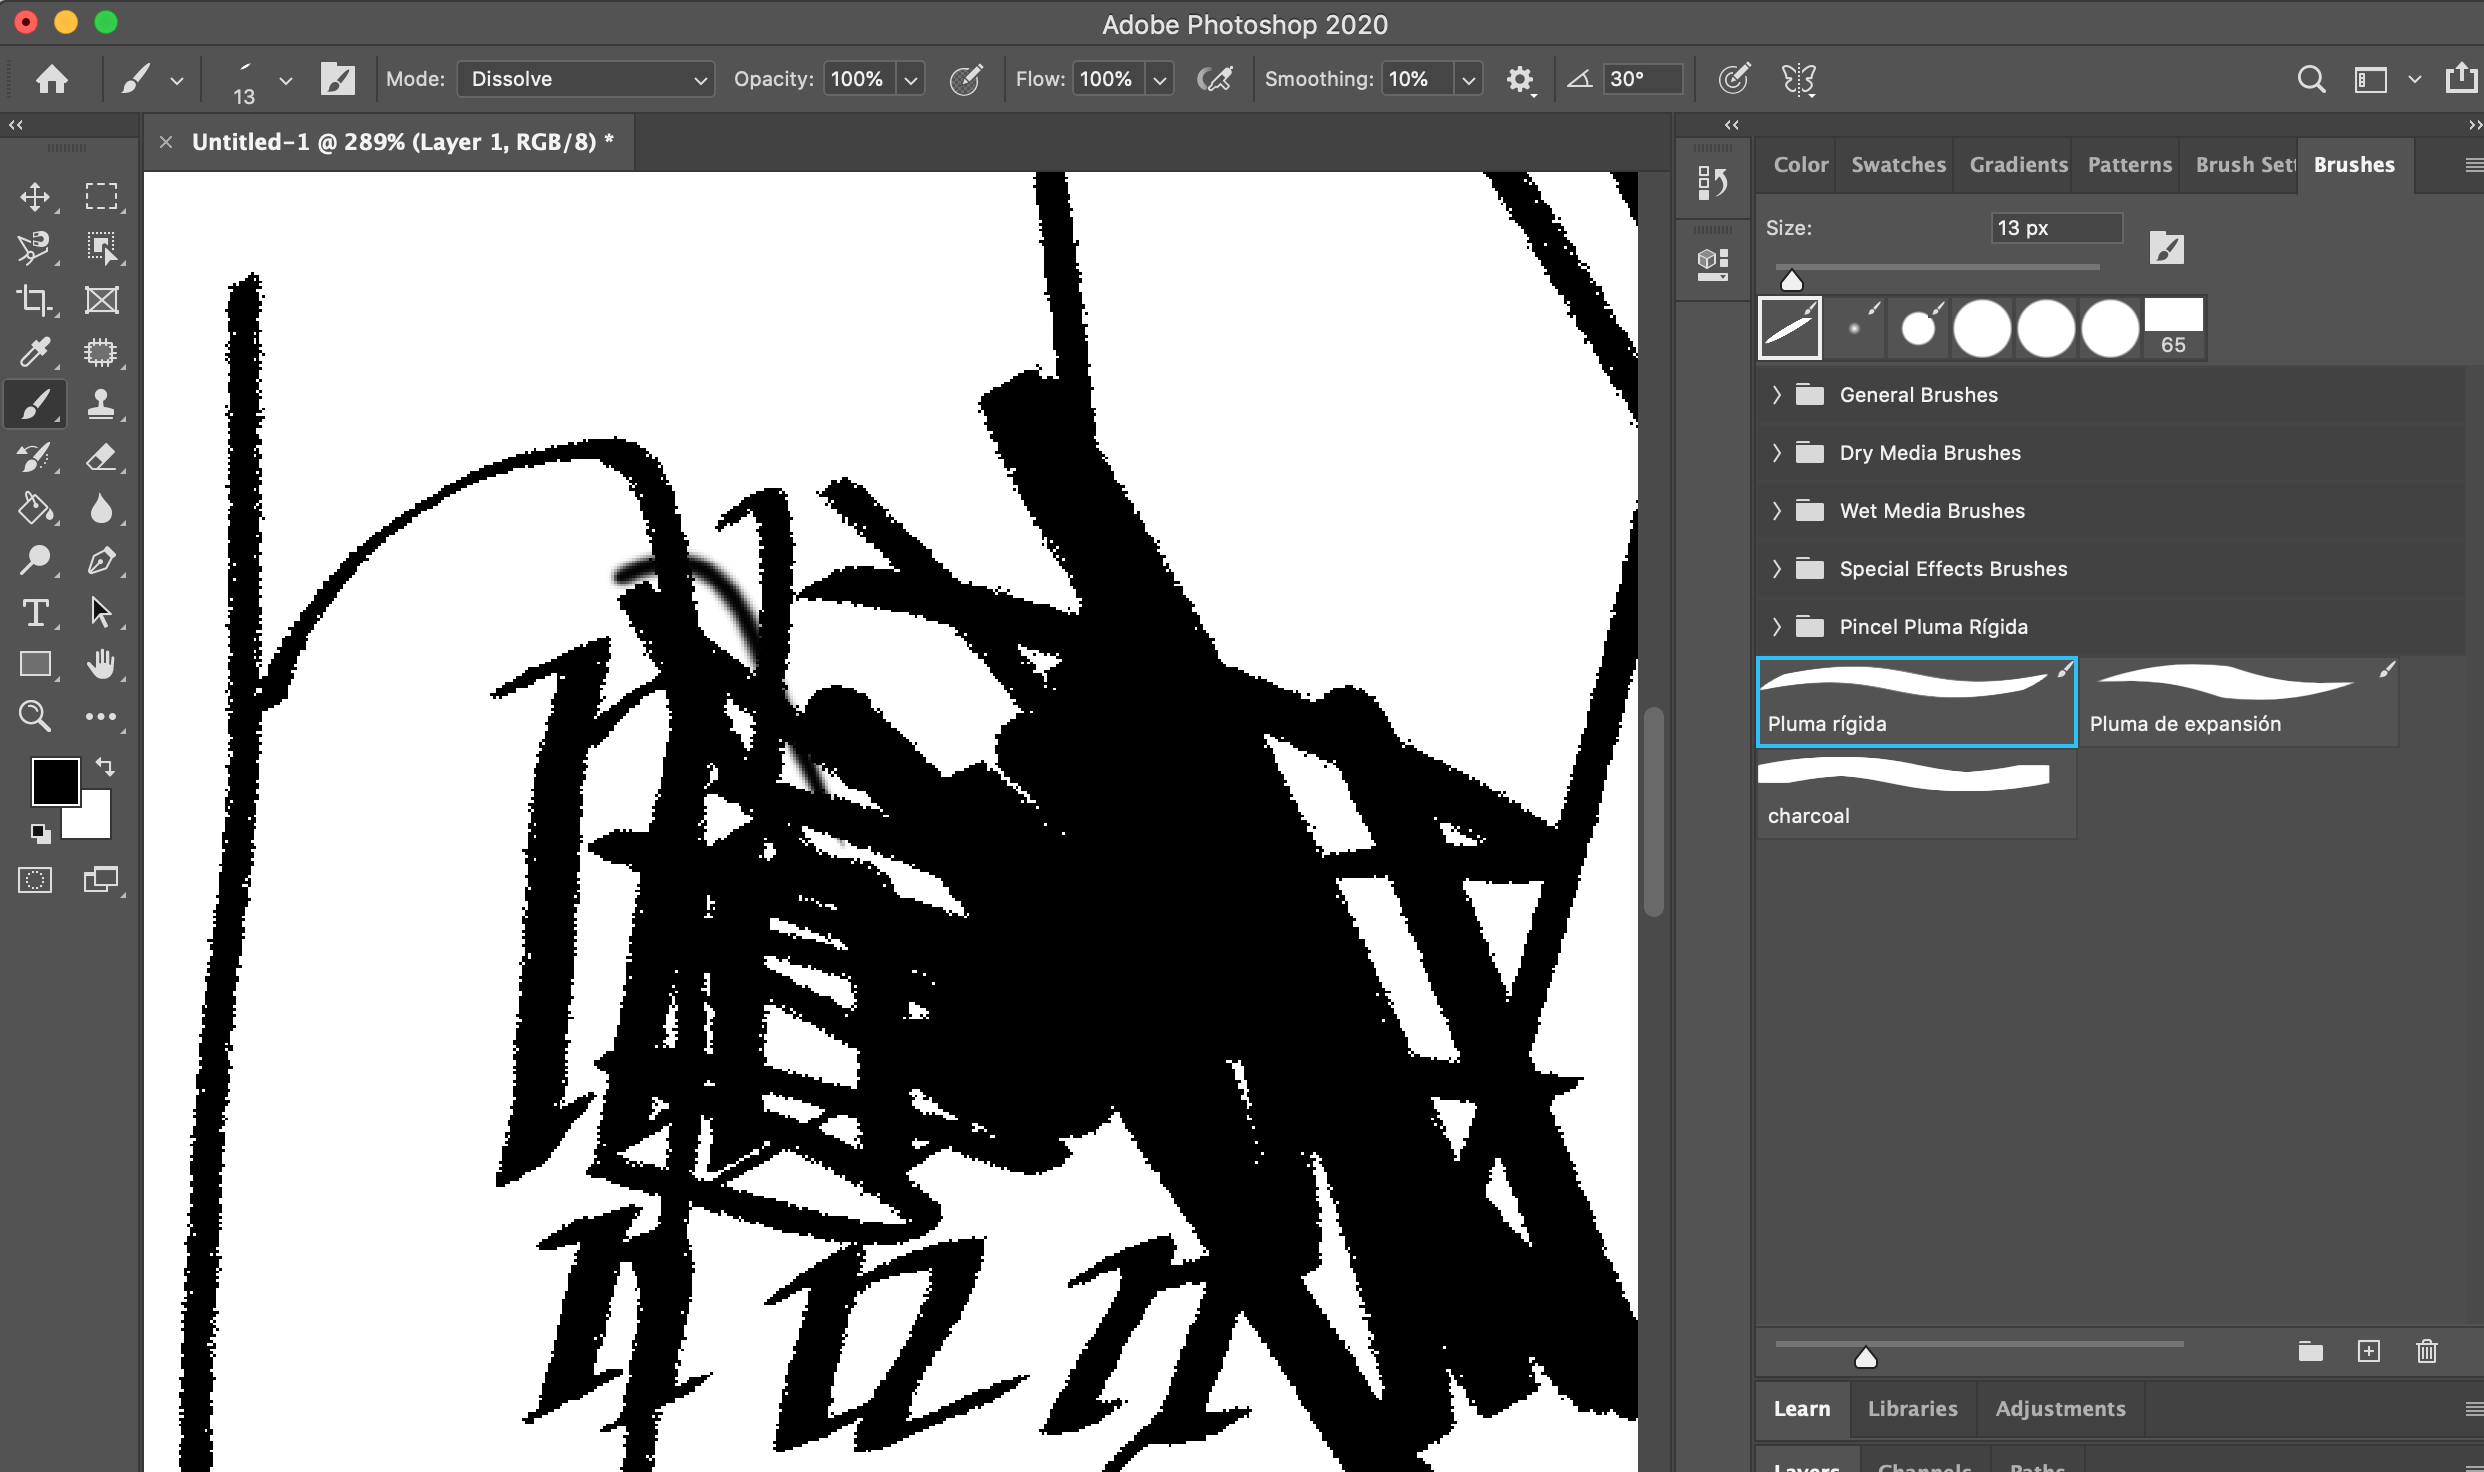Select the Move tool

coord(36,197)
